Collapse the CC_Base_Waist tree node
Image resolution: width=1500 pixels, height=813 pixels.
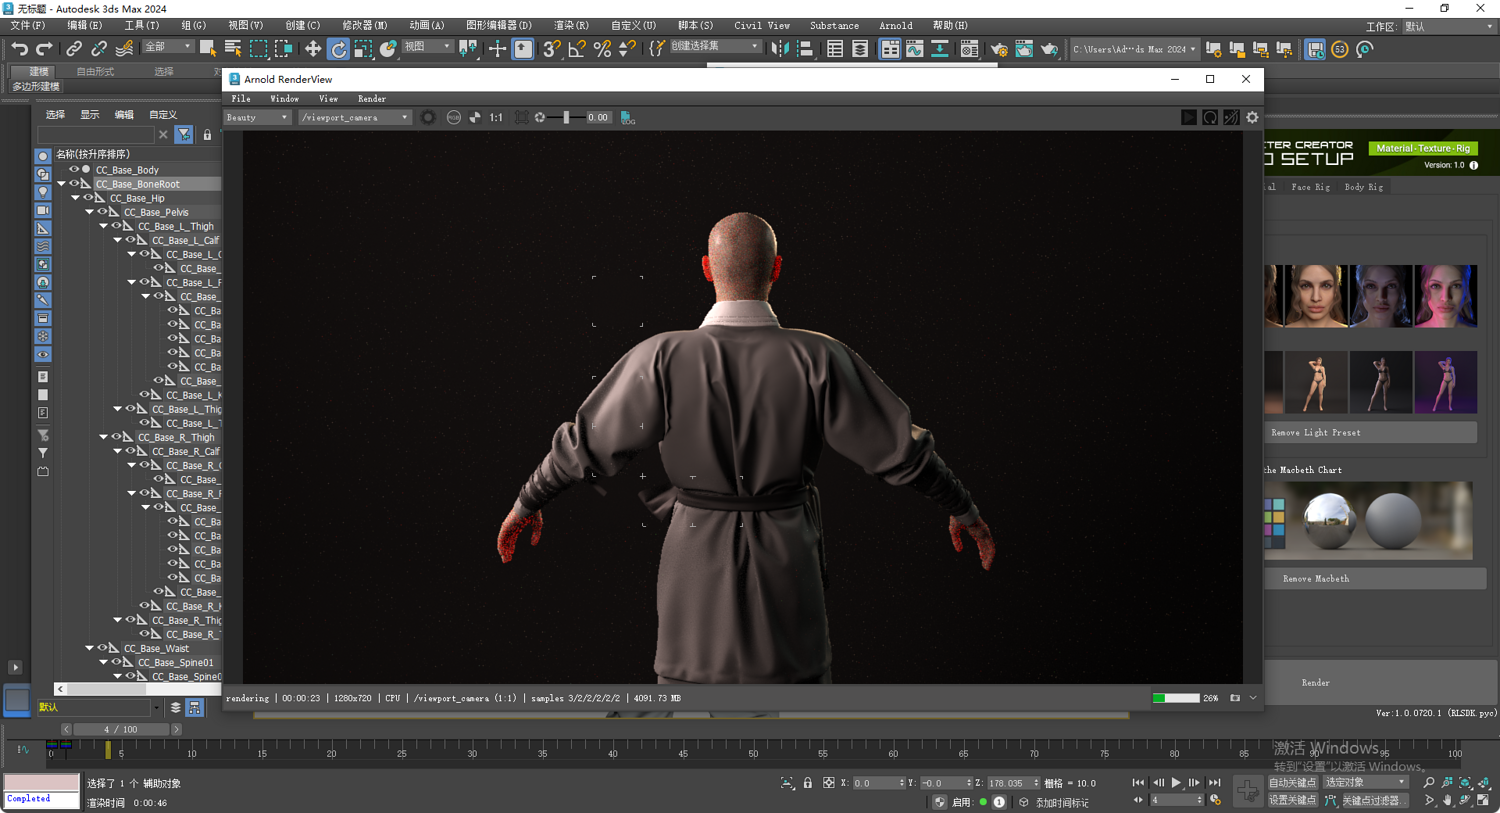[x=89, y=648]
